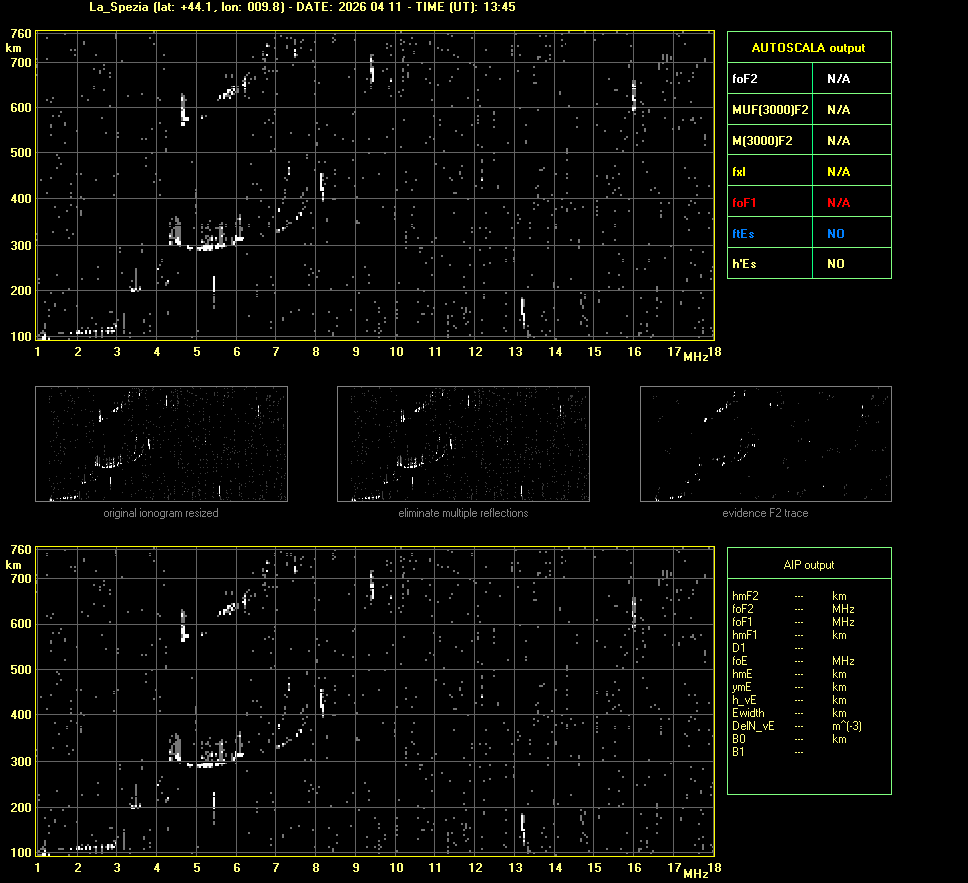The image size is (968, 883).
Task: Click the MHz axis label of upper ionogram
Action: click(x=695, y=357)
